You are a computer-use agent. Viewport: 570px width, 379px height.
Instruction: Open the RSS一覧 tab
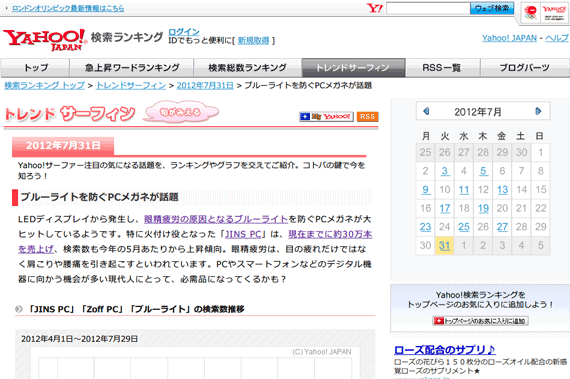pyautogui.click(x=443, y=68)
